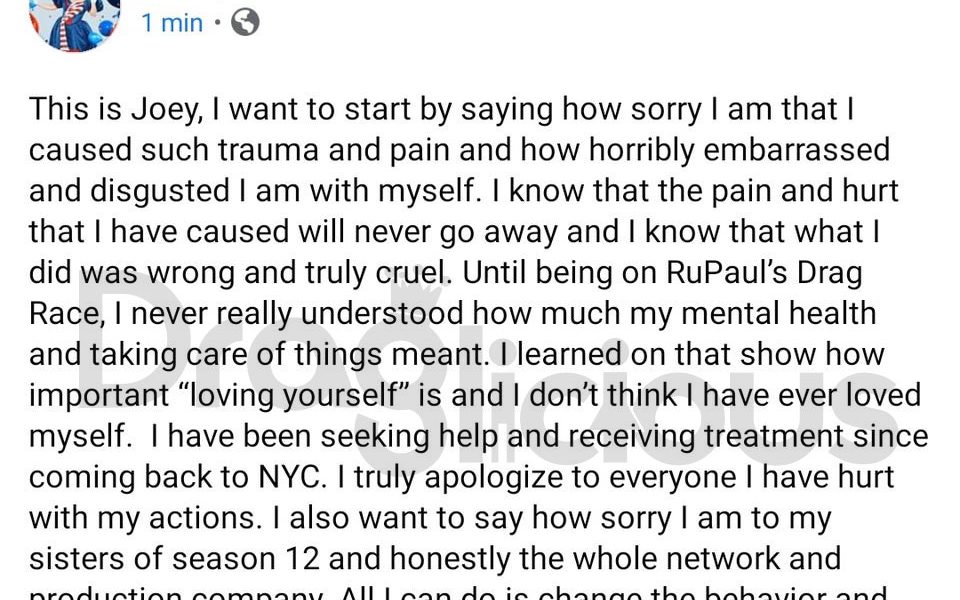Select the word "sisters" in the post
The image size is (960, 600).
(77, 559)
